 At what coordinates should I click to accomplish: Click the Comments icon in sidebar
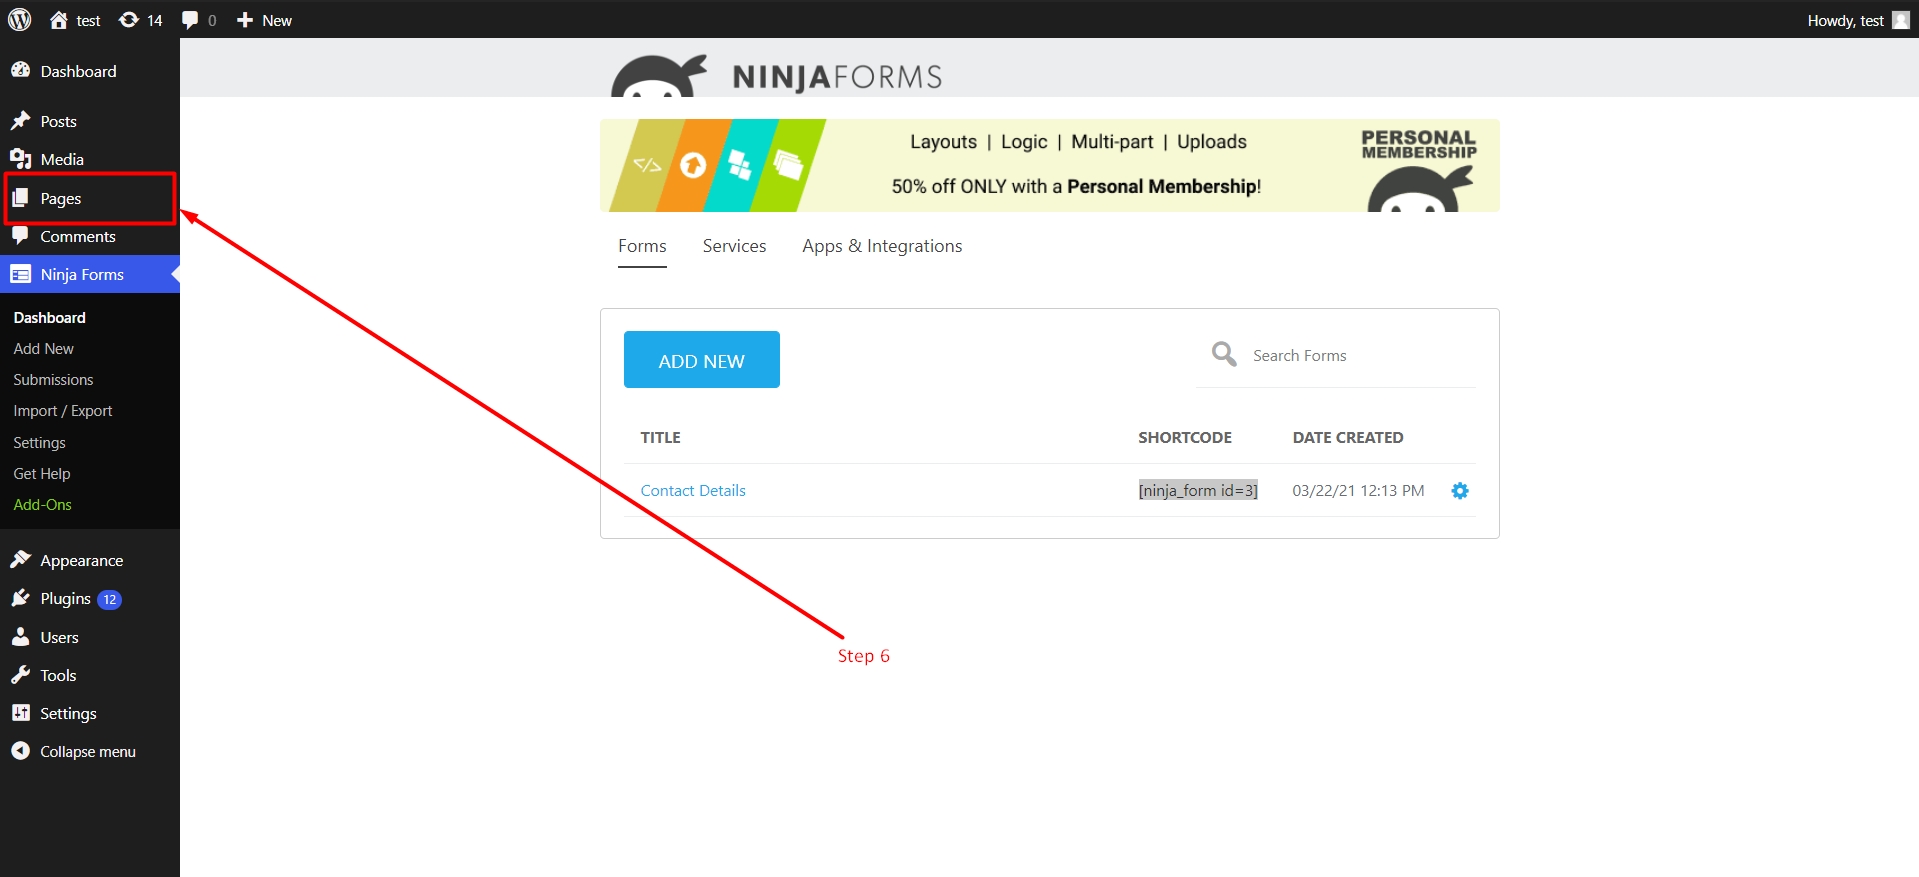click(x=20, y=236)
